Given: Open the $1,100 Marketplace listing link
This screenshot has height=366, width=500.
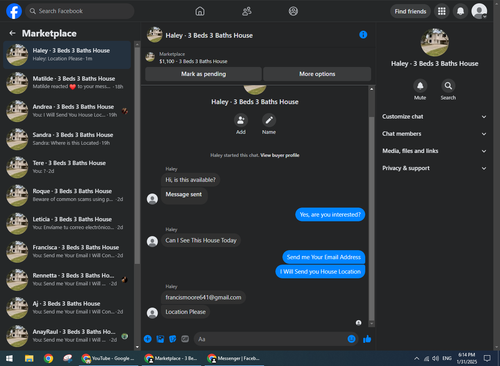Looking at the screenshot, I should (193, 61).
